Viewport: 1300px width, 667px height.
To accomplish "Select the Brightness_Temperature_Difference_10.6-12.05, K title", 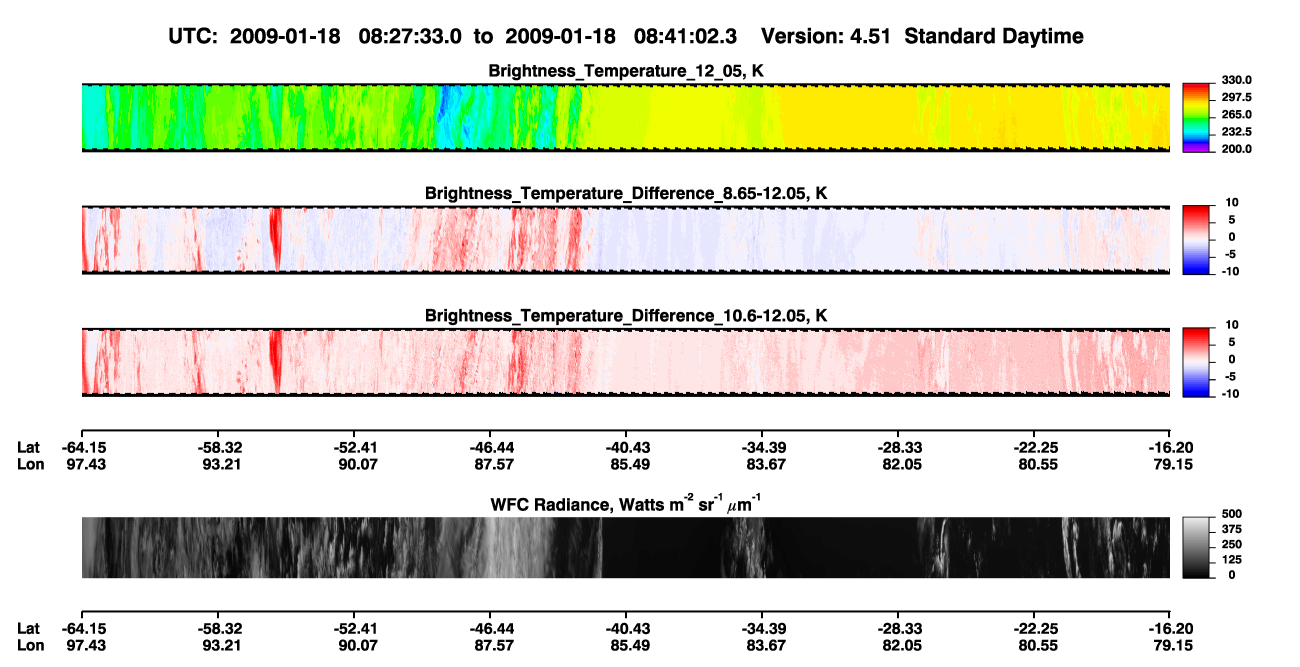I will [626, 316].
